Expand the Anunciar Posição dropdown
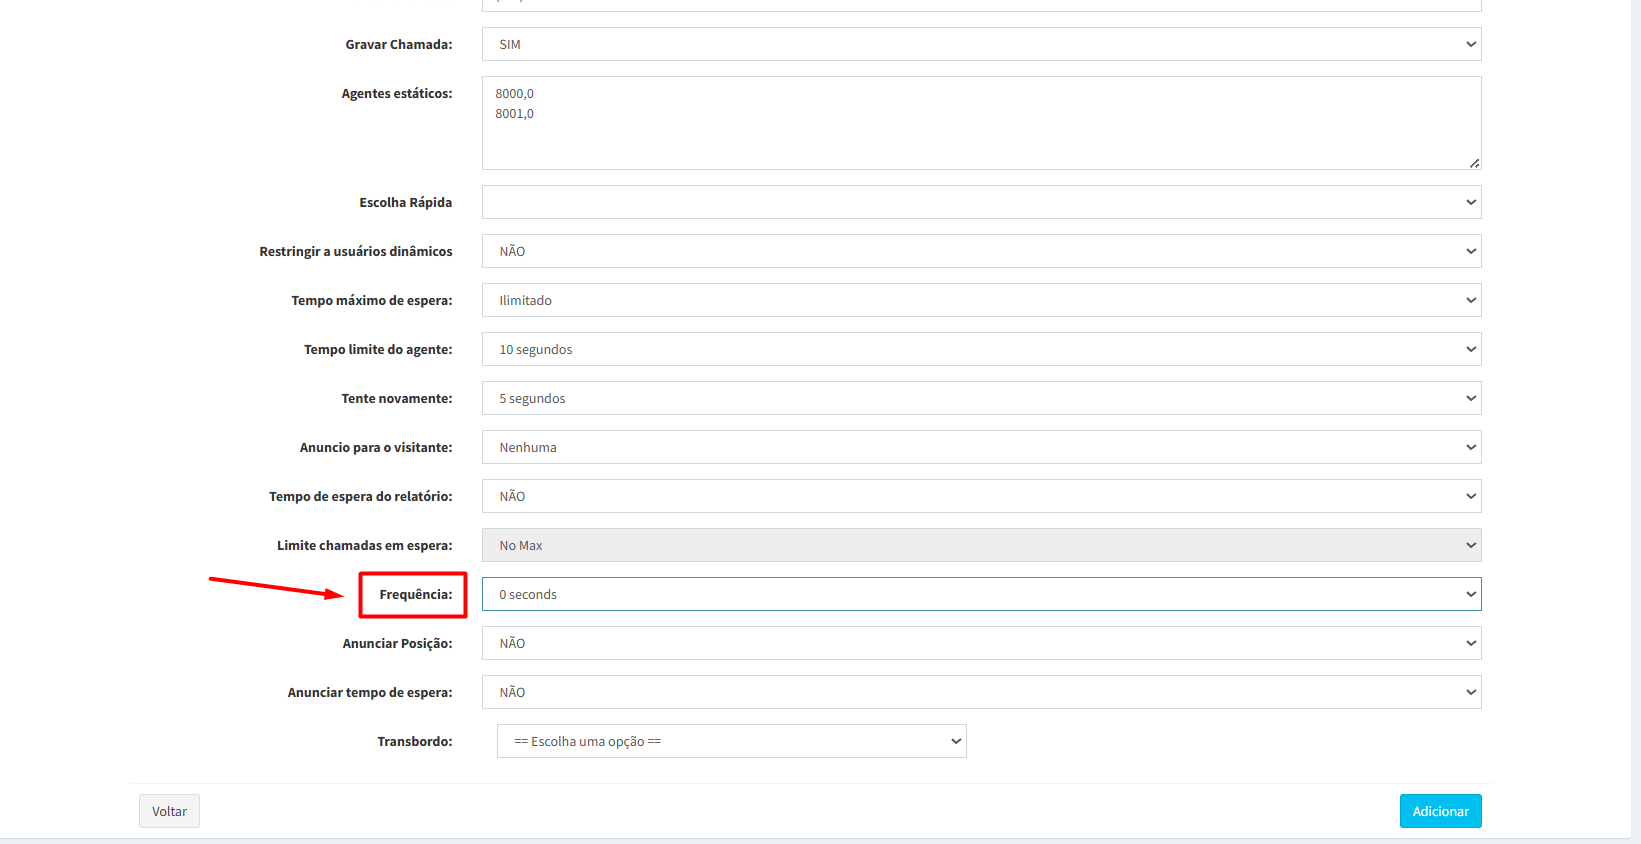Viewport: 1641px width, 844px height. click(980, 643)
